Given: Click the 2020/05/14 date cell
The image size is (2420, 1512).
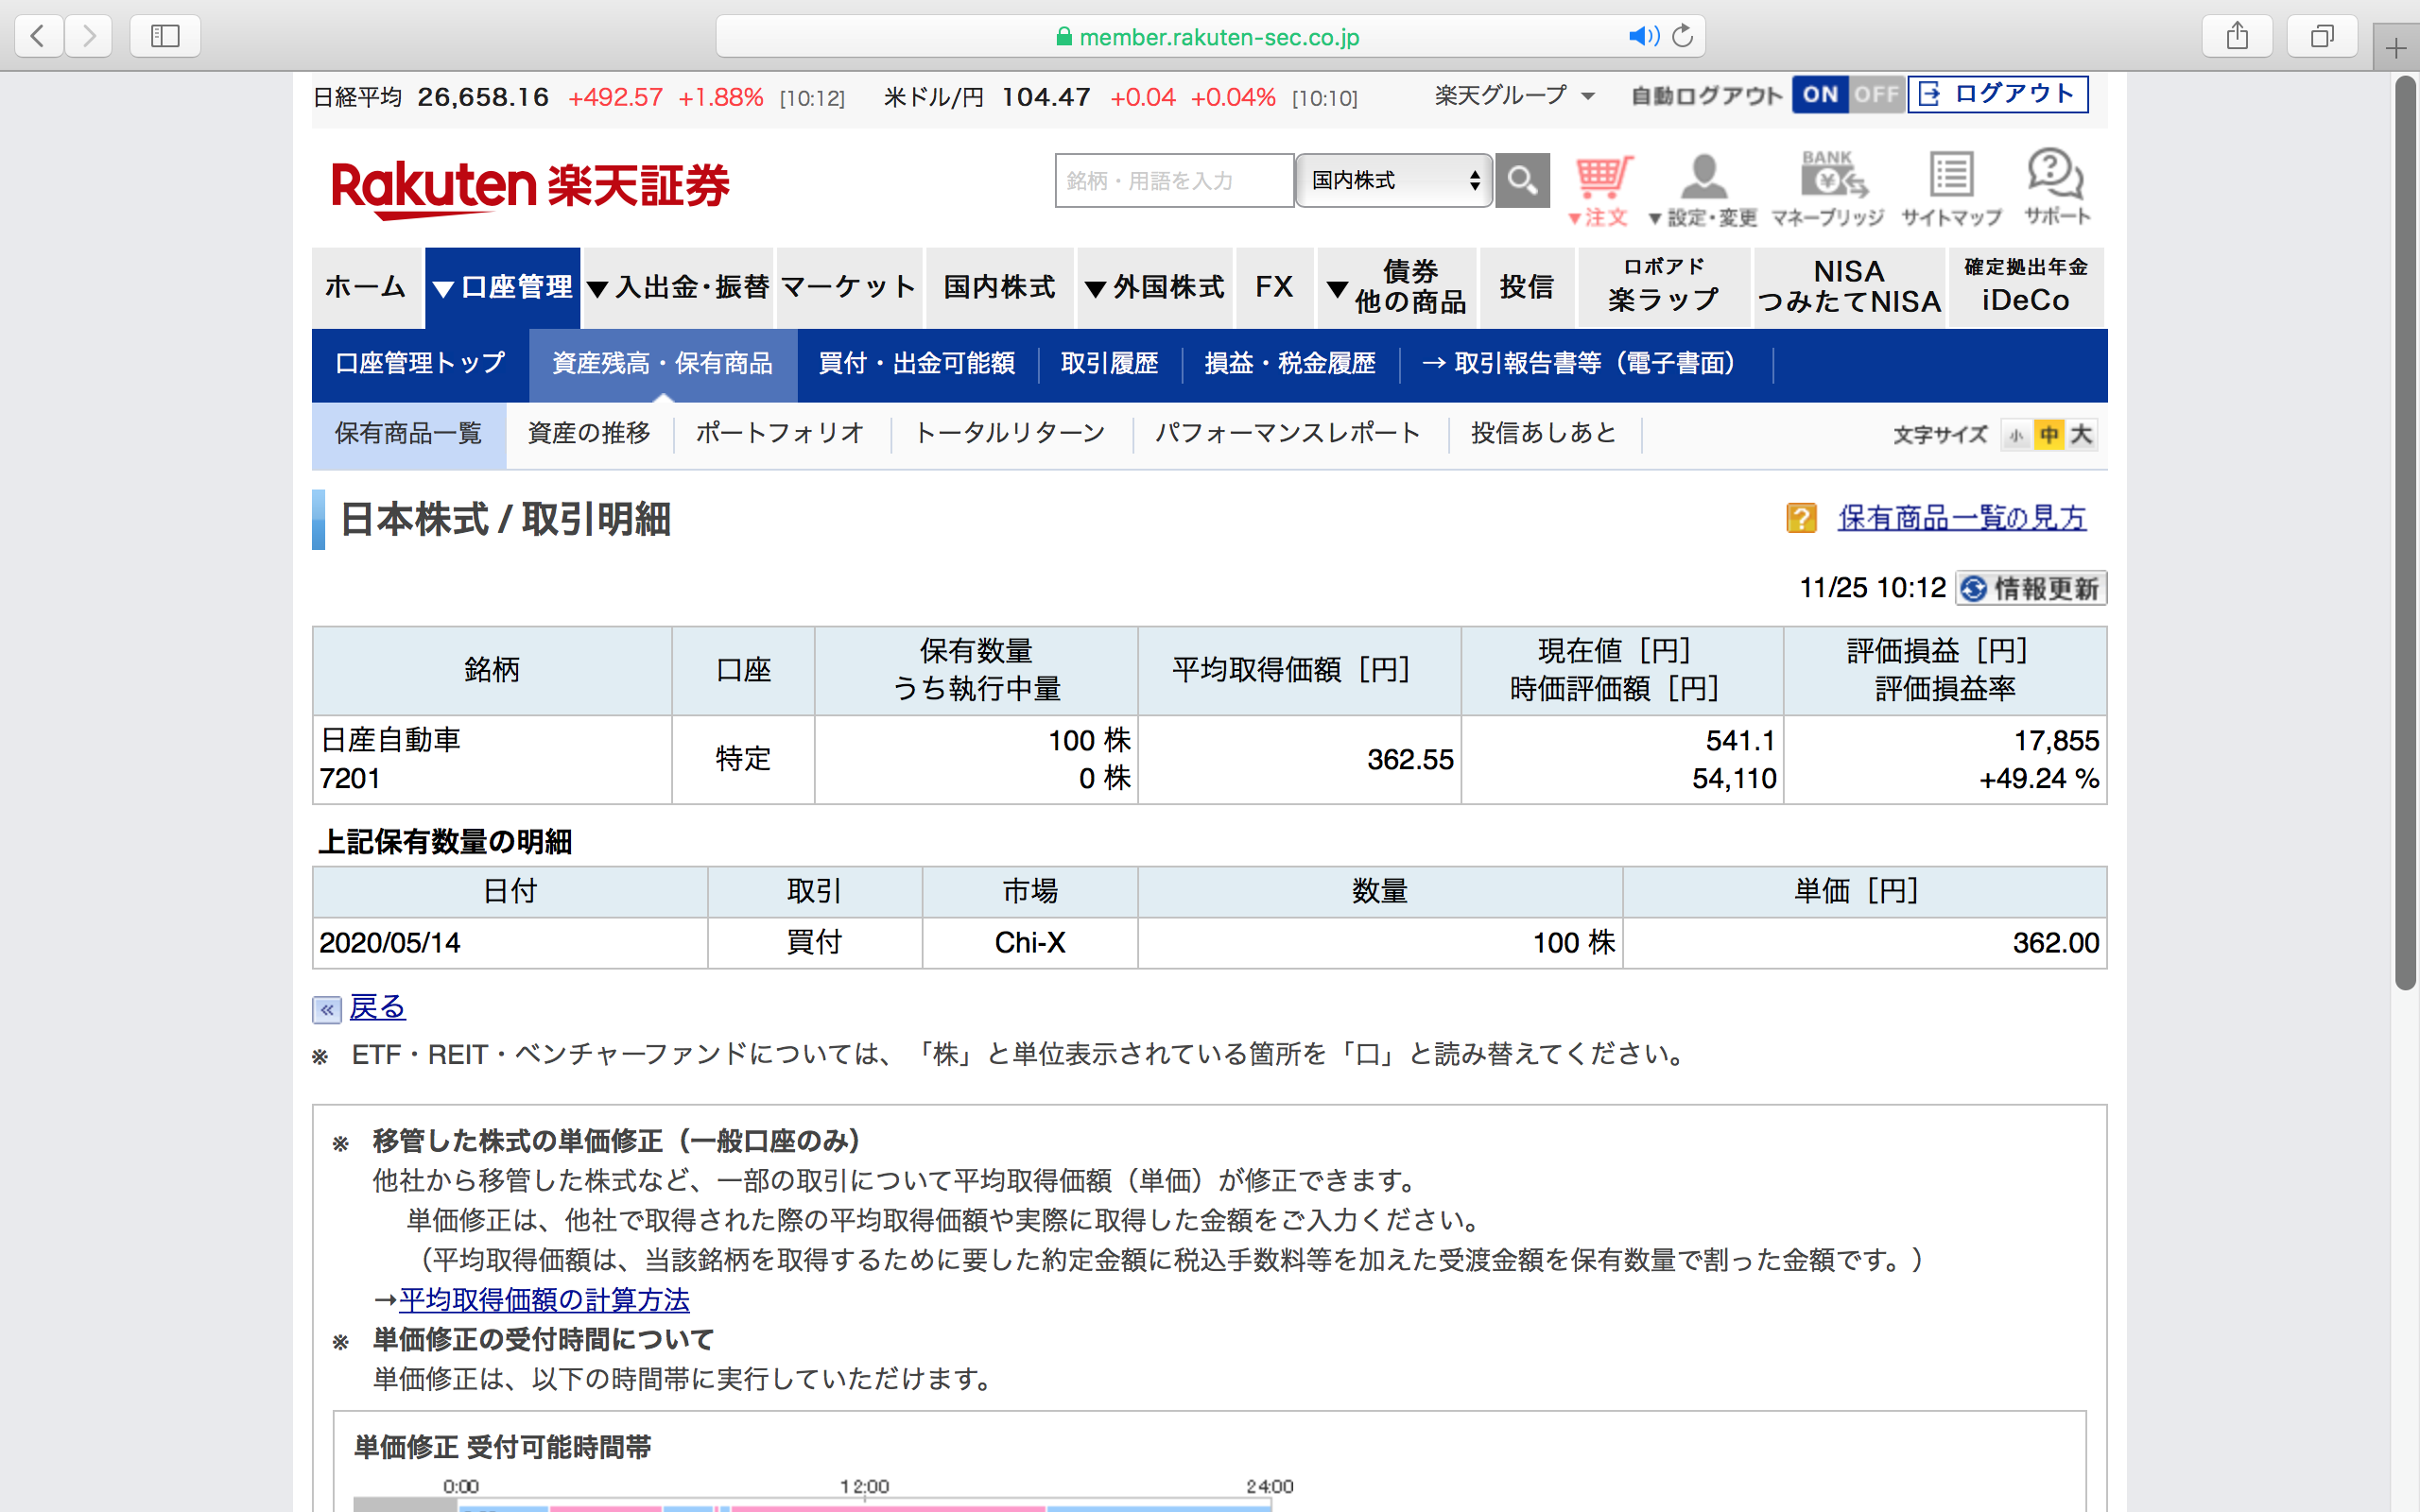Looking at the screenshot, I should tap(510, 943).
